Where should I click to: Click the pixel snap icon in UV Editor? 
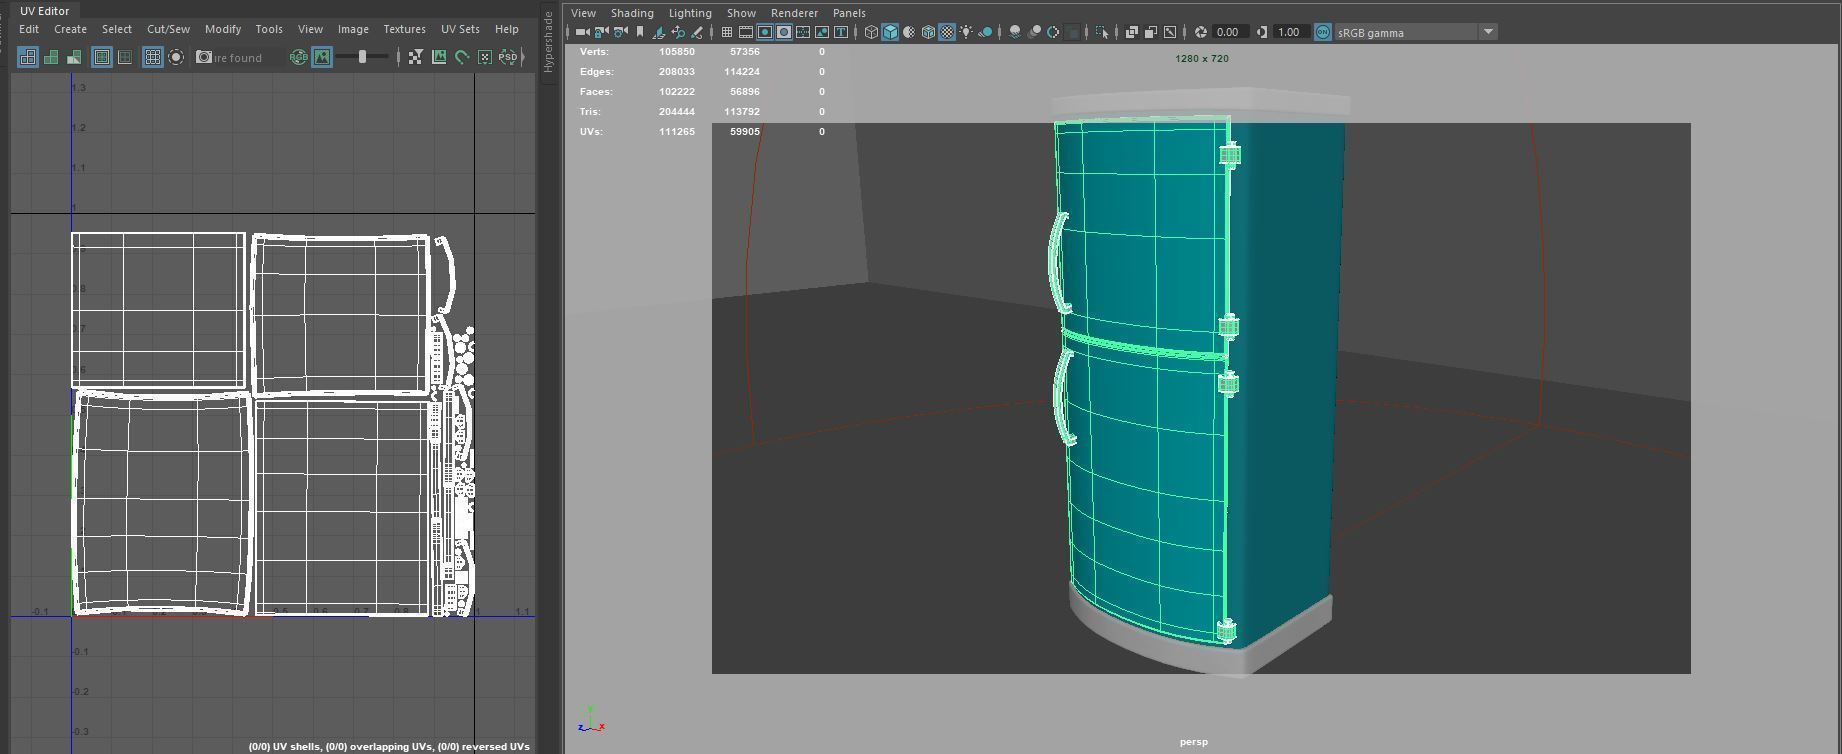485,57
